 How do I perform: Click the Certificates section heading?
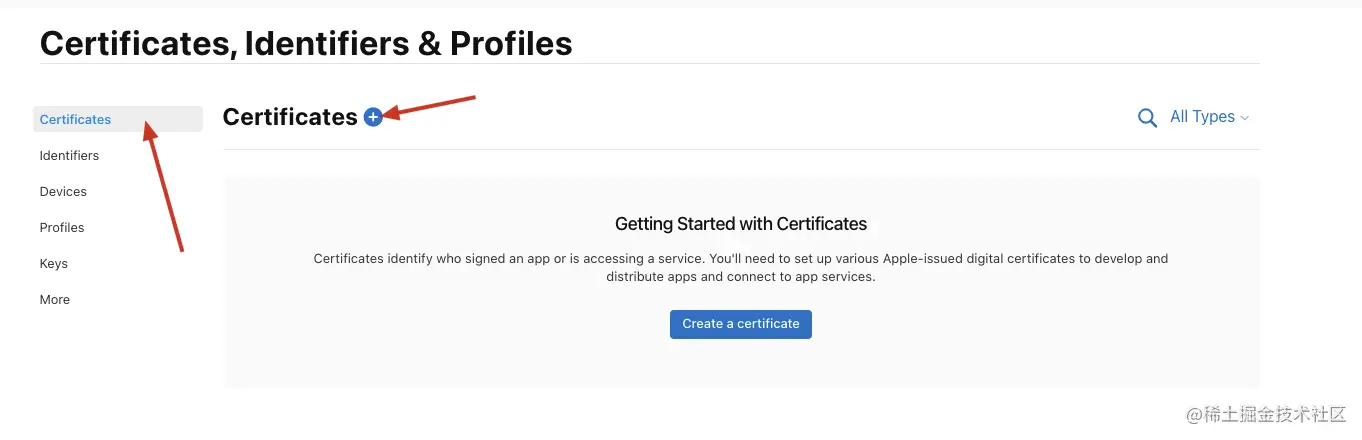[x=290, y=117]
